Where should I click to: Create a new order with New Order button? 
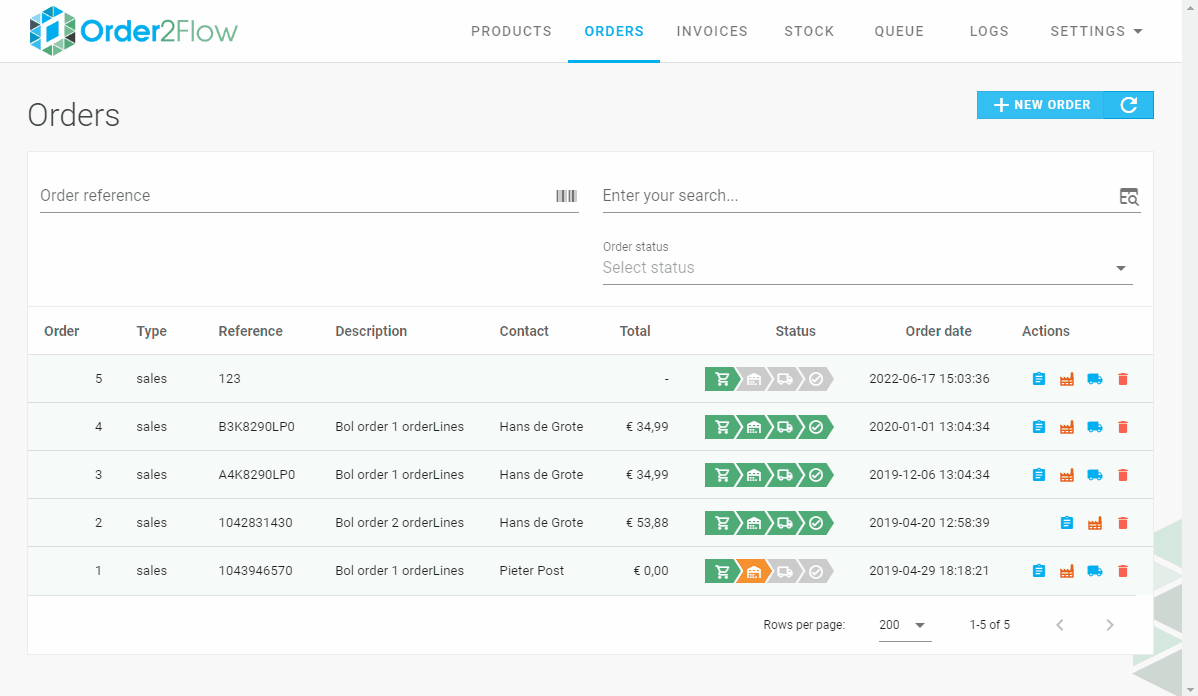coord(1041,105)
